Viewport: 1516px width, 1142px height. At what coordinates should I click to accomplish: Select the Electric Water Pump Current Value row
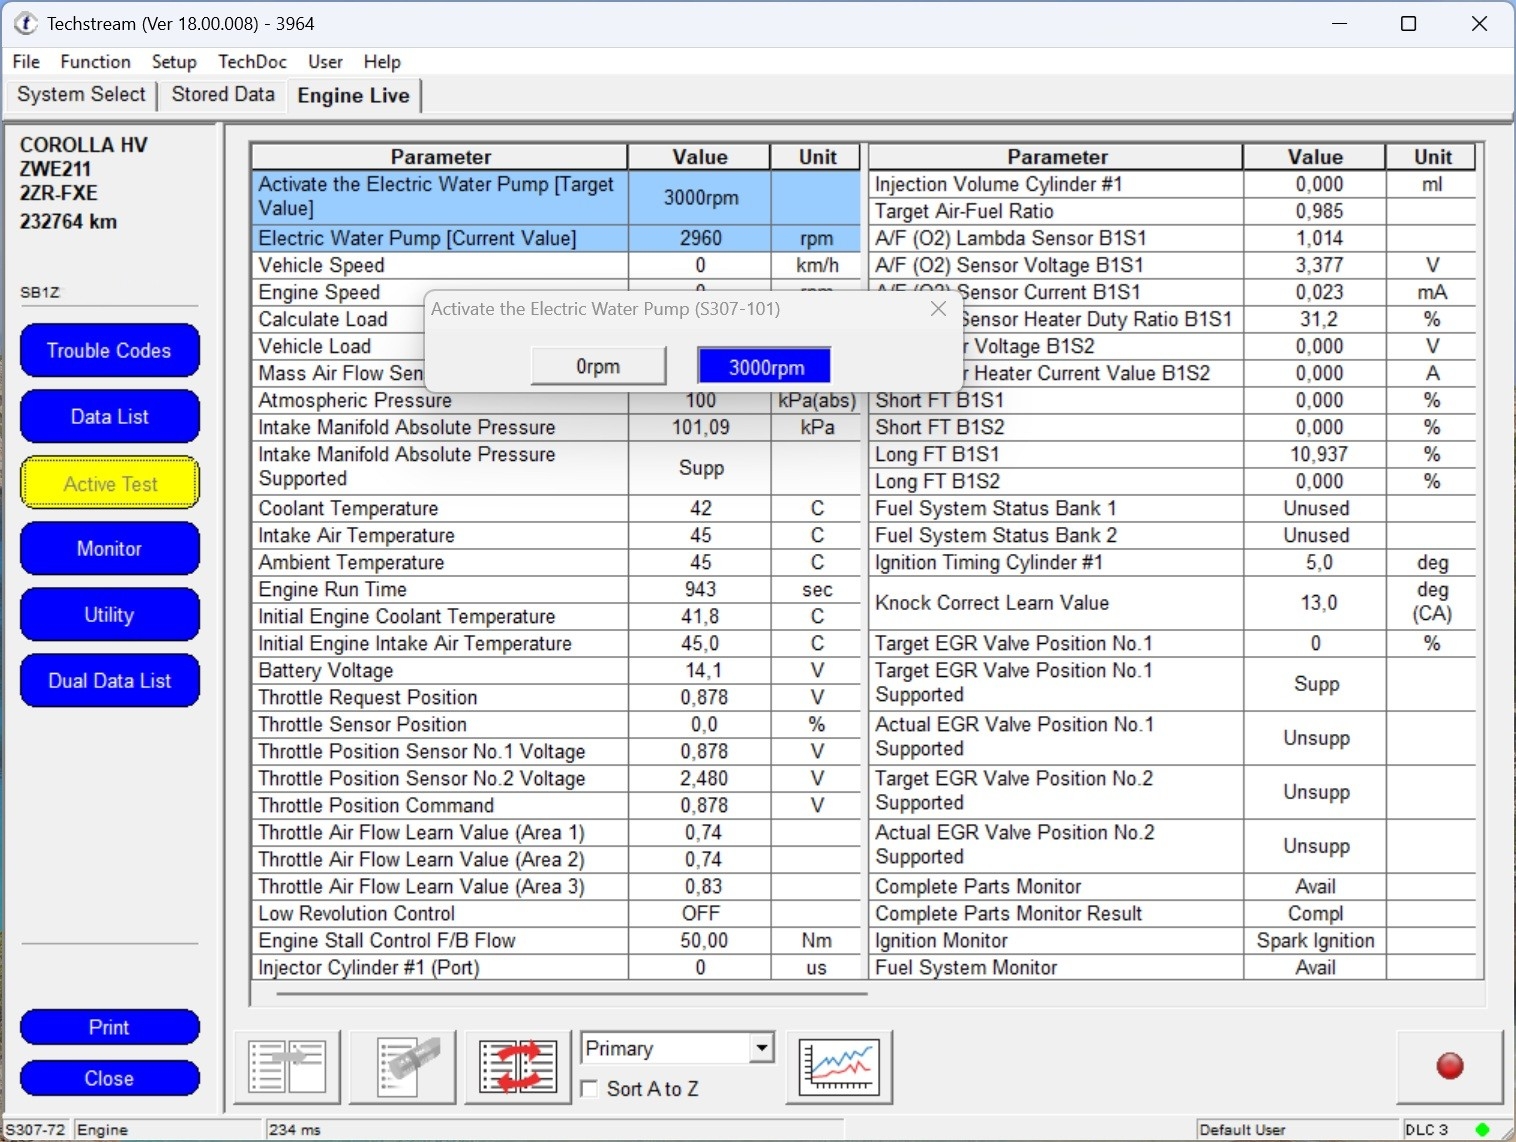pyautogui.click(x=555, y=238)
